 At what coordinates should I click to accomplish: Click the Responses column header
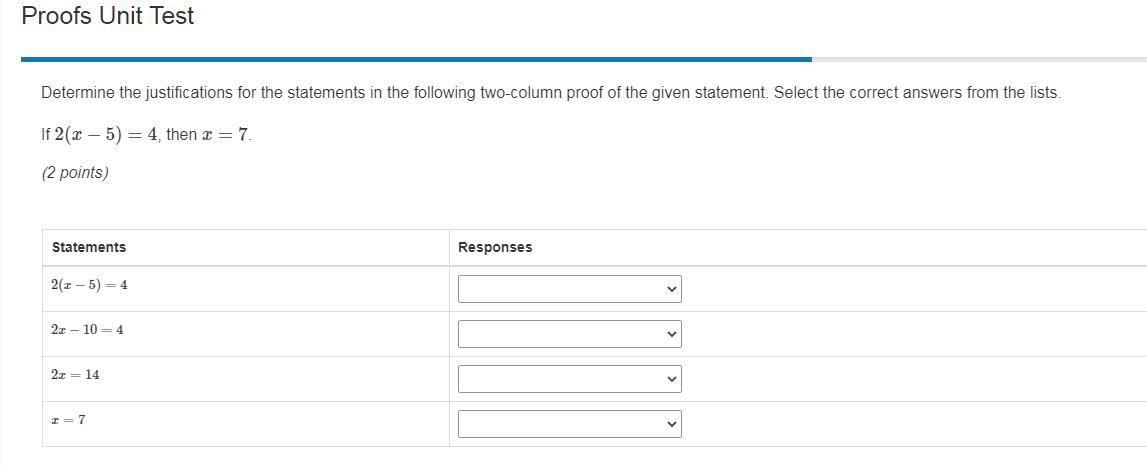click(x=495, y=247)
